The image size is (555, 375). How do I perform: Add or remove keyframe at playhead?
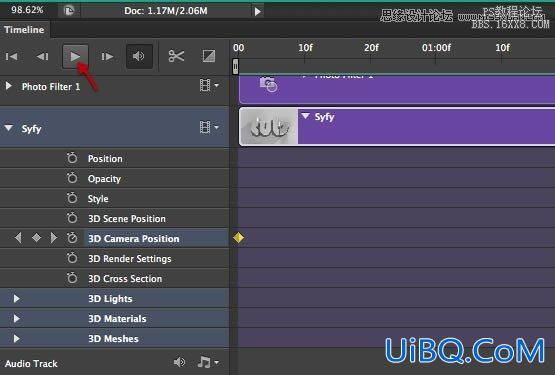point(36,238)
